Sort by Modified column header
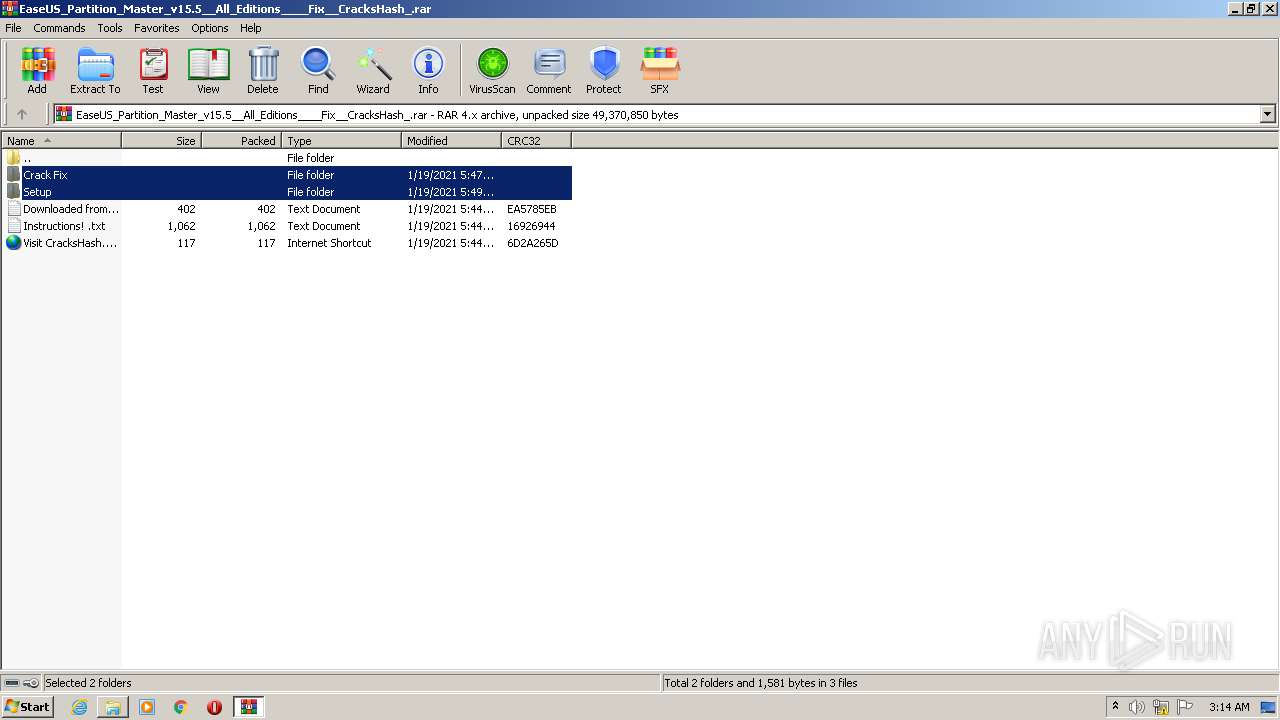 pyautogui.click(x=451, y=141)
